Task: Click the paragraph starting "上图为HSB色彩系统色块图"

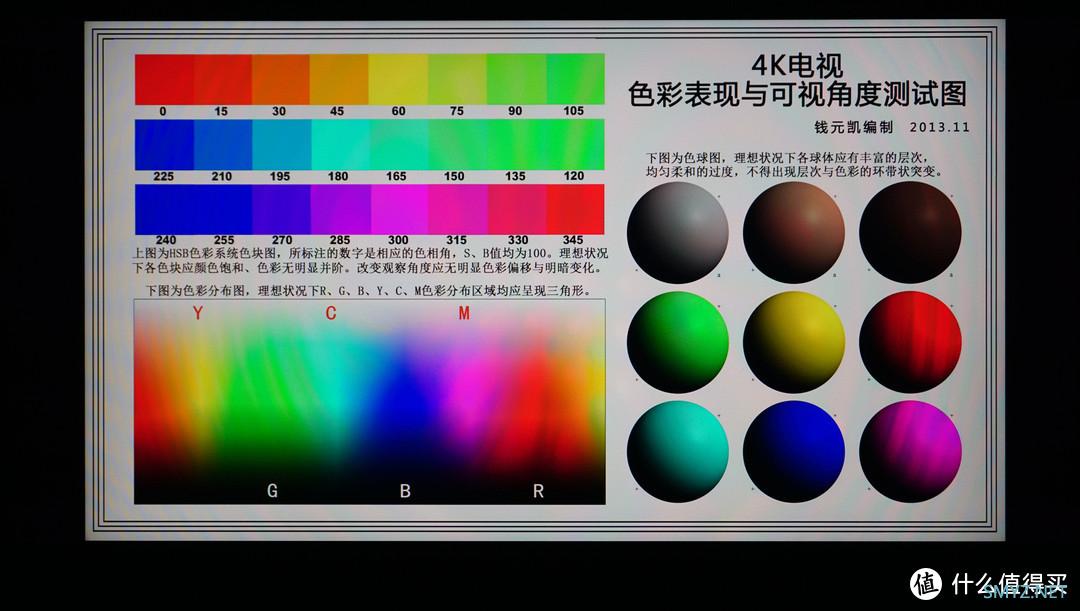Action: tap(370, 260)
